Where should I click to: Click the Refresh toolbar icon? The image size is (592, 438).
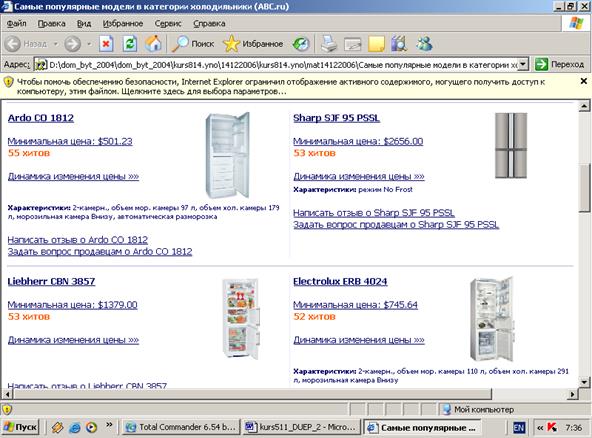point(130,44)
